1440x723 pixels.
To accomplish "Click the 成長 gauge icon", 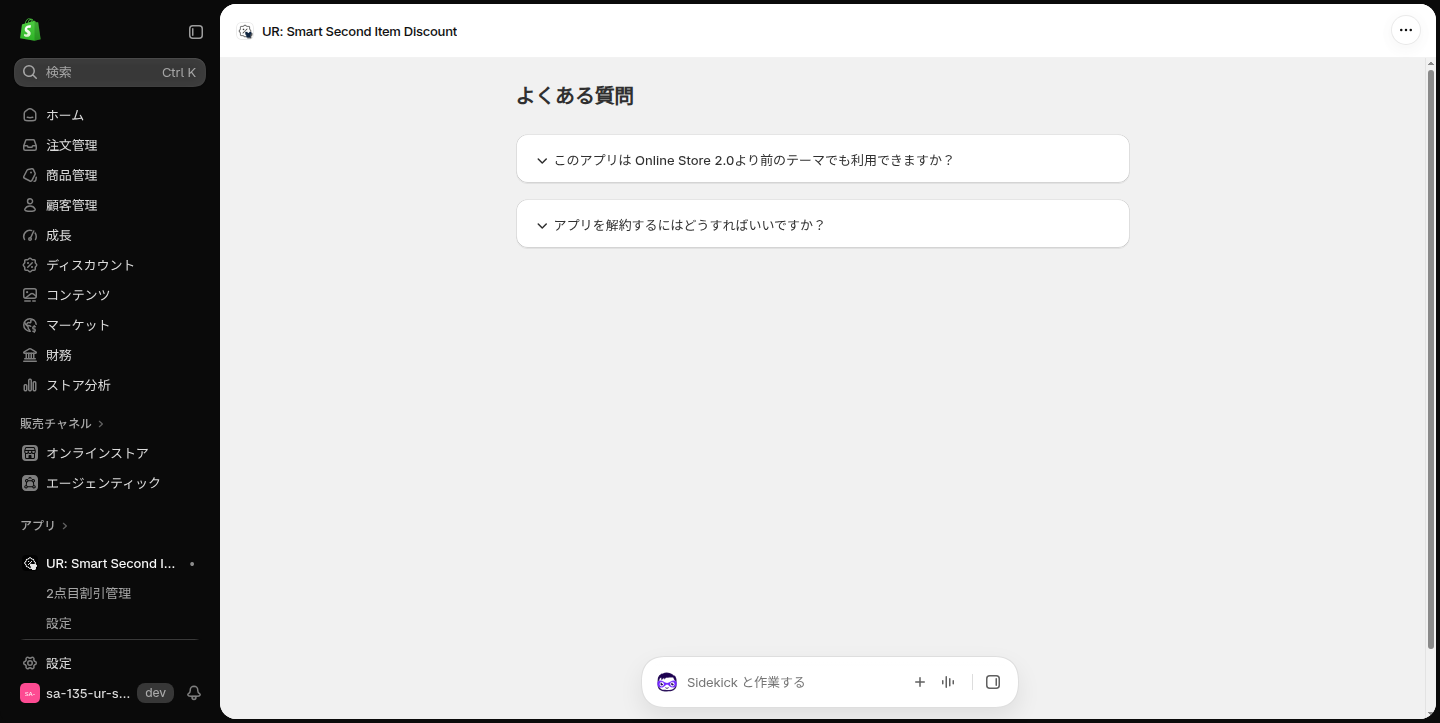I will [x=30, y=235].
